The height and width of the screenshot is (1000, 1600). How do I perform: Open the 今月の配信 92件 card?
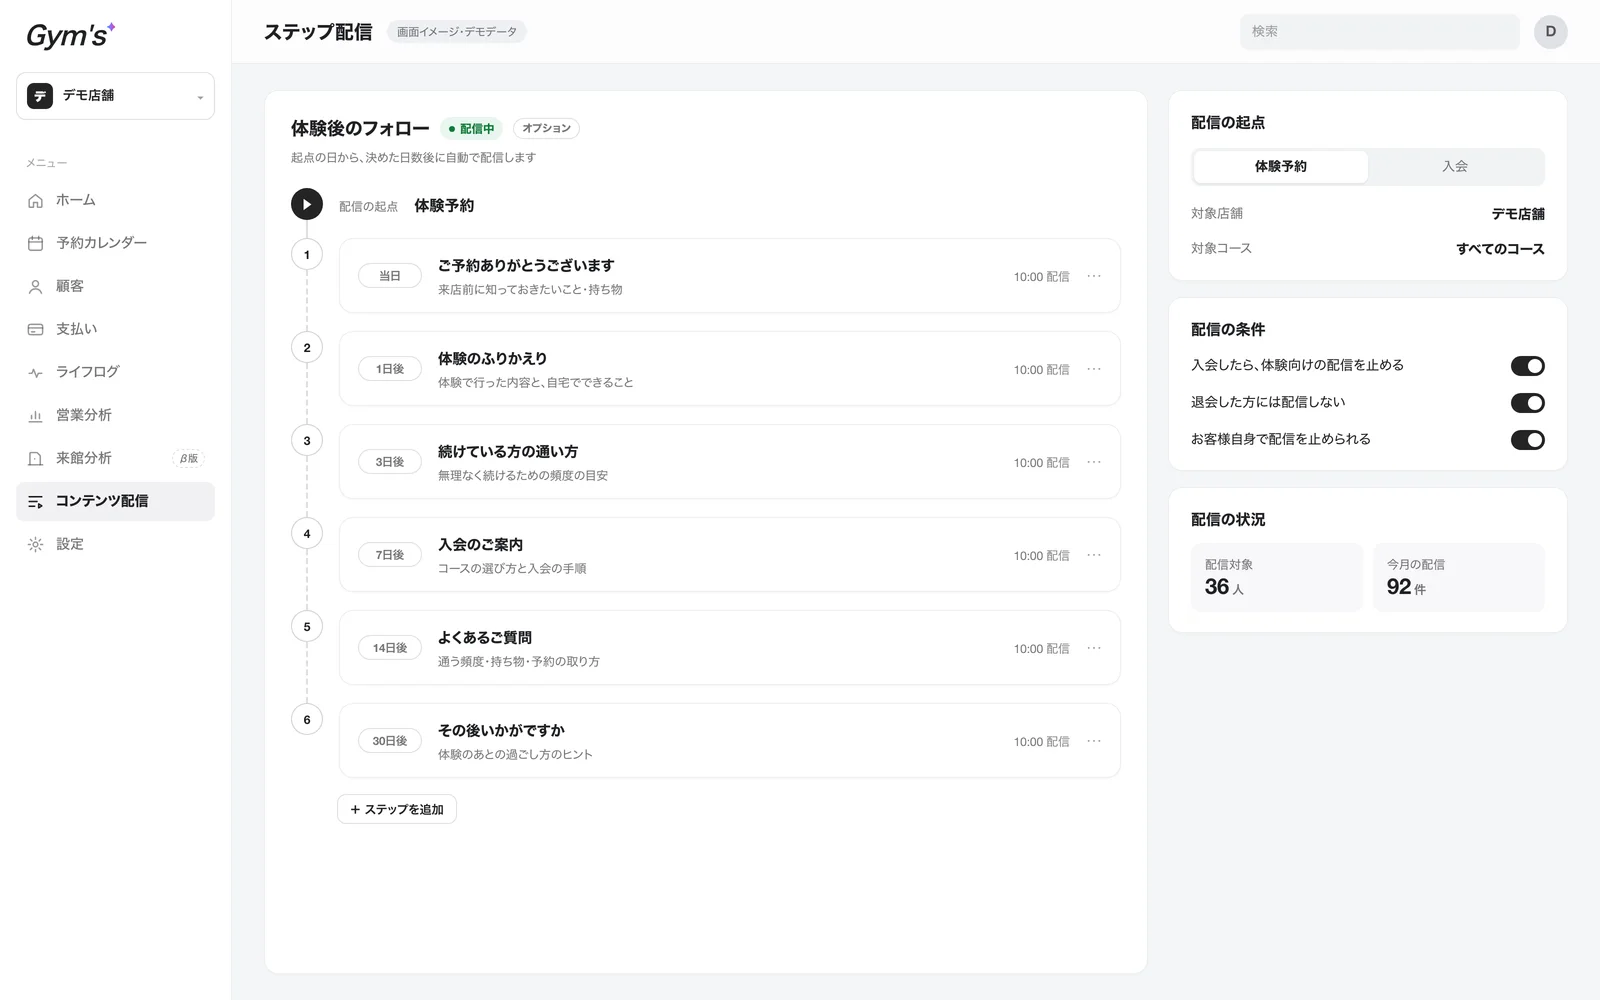click(x=1459, y=577)
